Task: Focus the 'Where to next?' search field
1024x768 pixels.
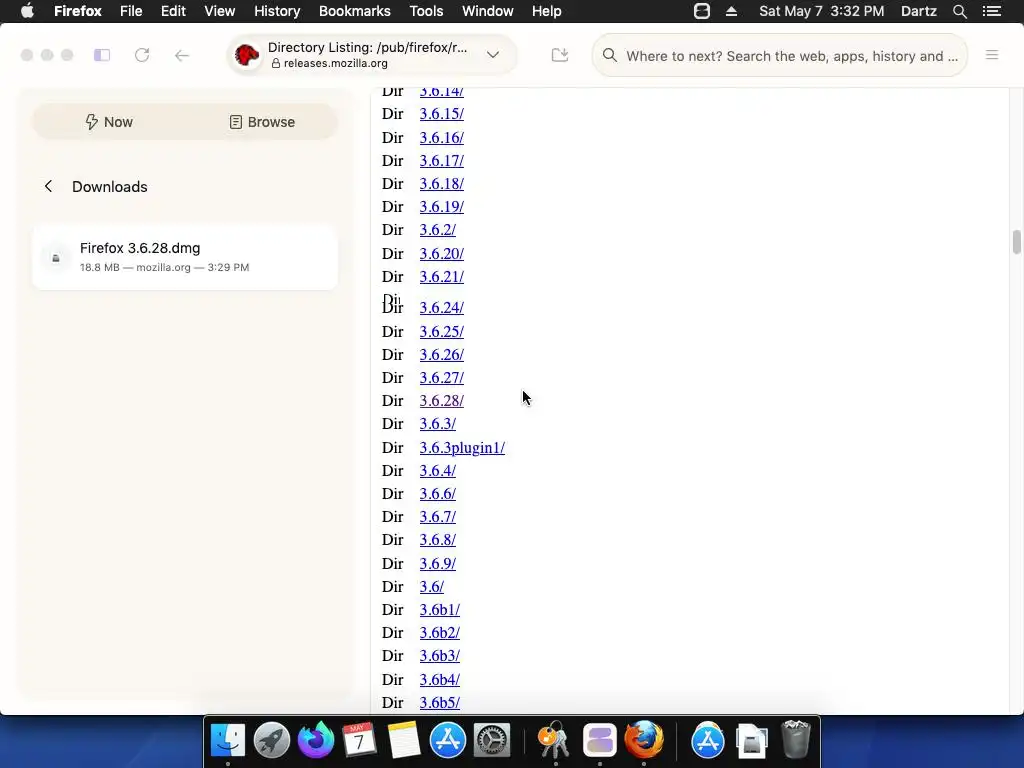Action: 780,56
